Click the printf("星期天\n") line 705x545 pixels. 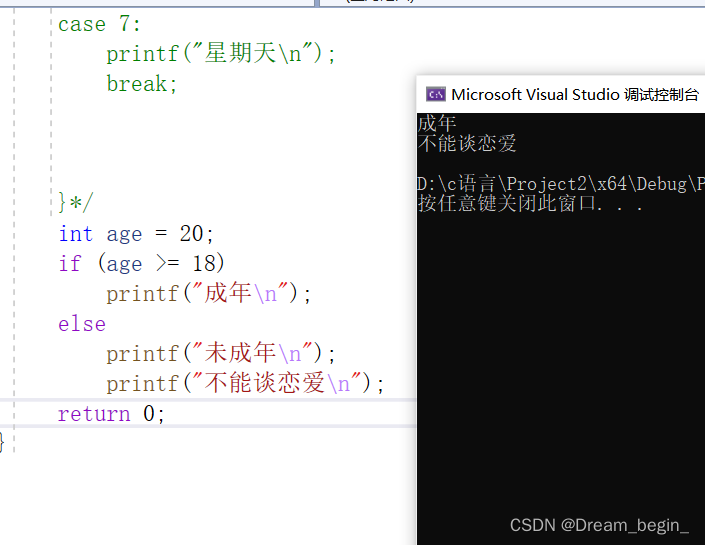[x=221, y=54]
